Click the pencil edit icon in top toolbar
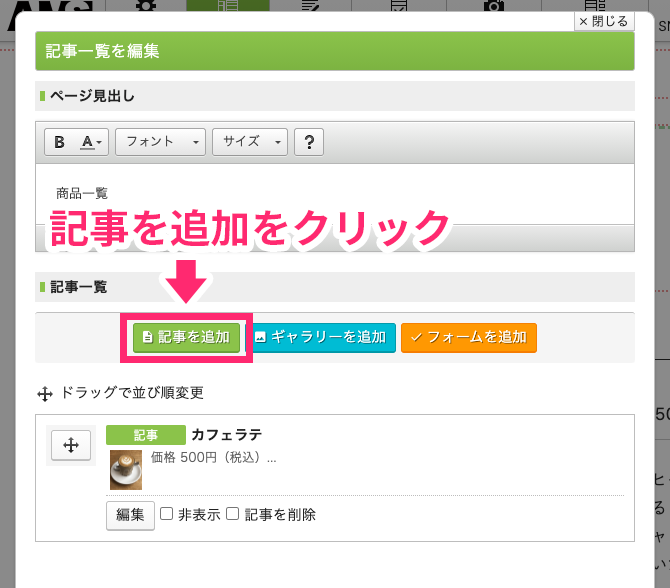The width and height of the screenshot is (670, 588). tap(310, 7)
